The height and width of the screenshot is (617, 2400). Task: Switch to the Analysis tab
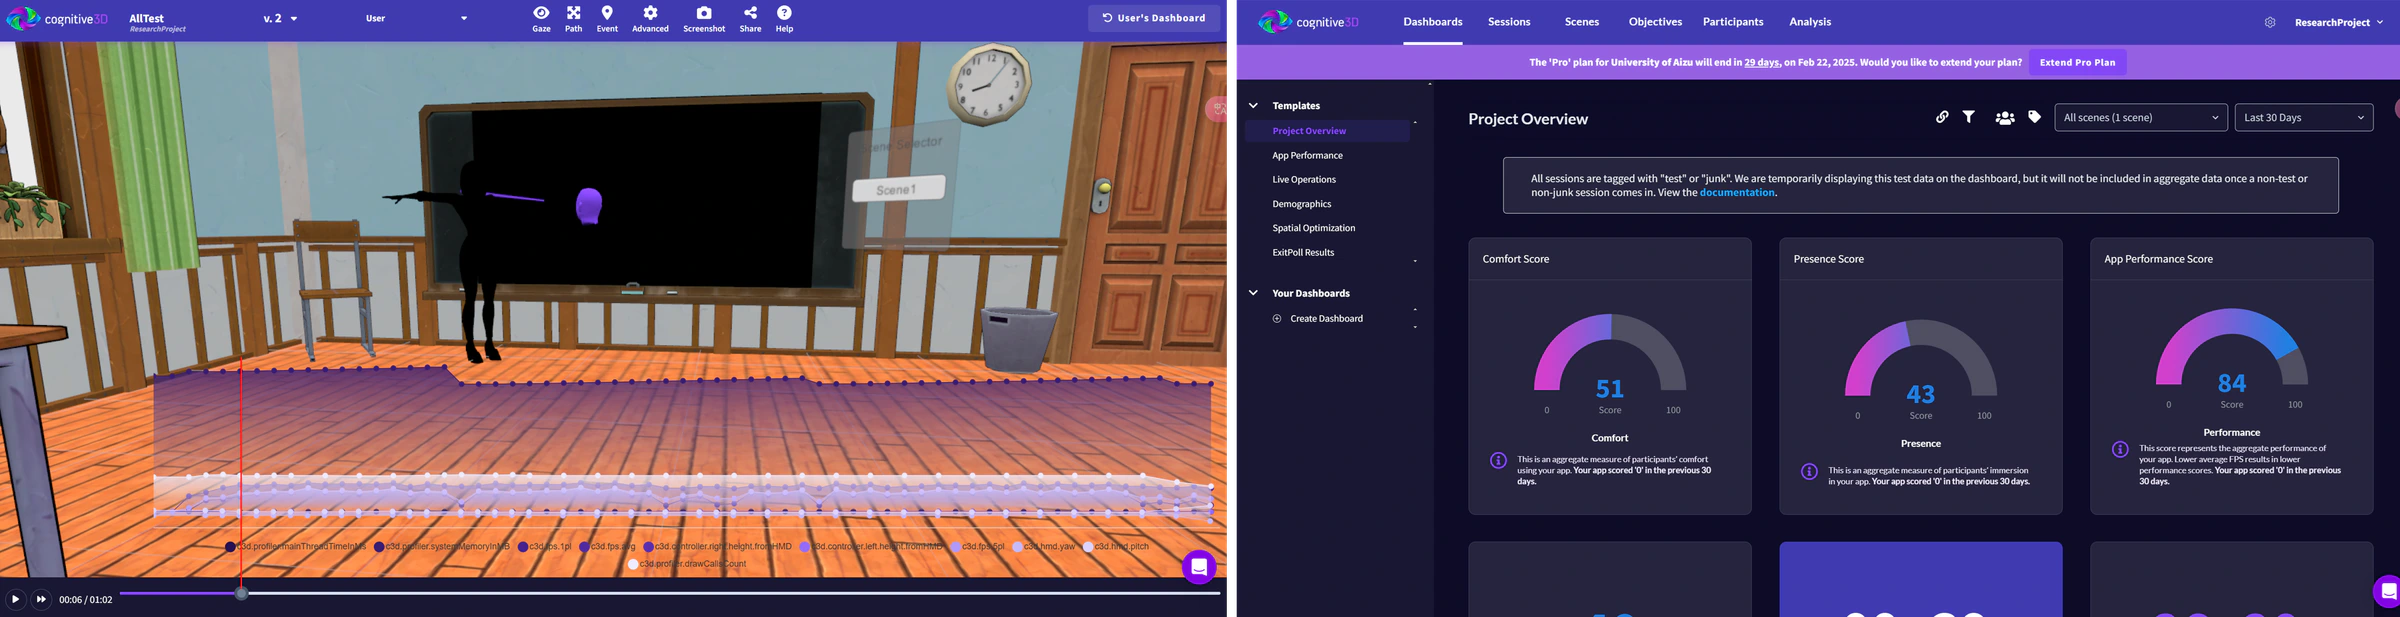(x=1810, y=22)
